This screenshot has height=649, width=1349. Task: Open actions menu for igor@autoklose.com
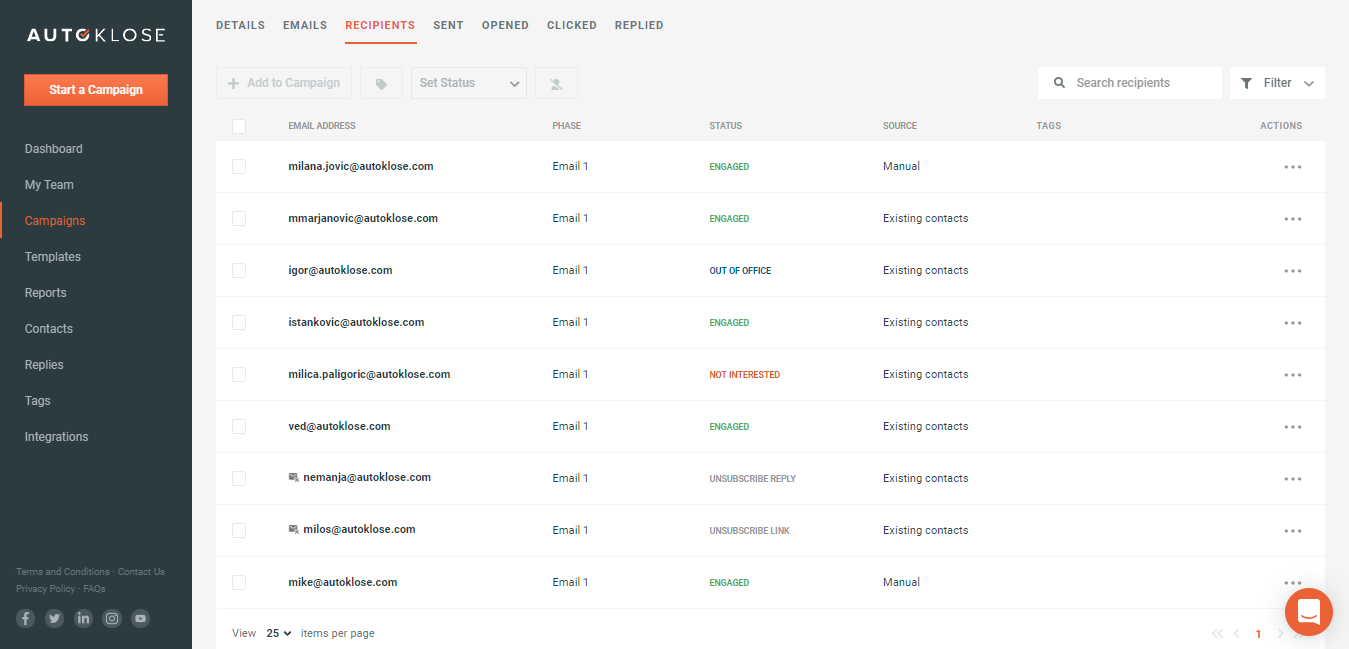[x=1293, y=271]
